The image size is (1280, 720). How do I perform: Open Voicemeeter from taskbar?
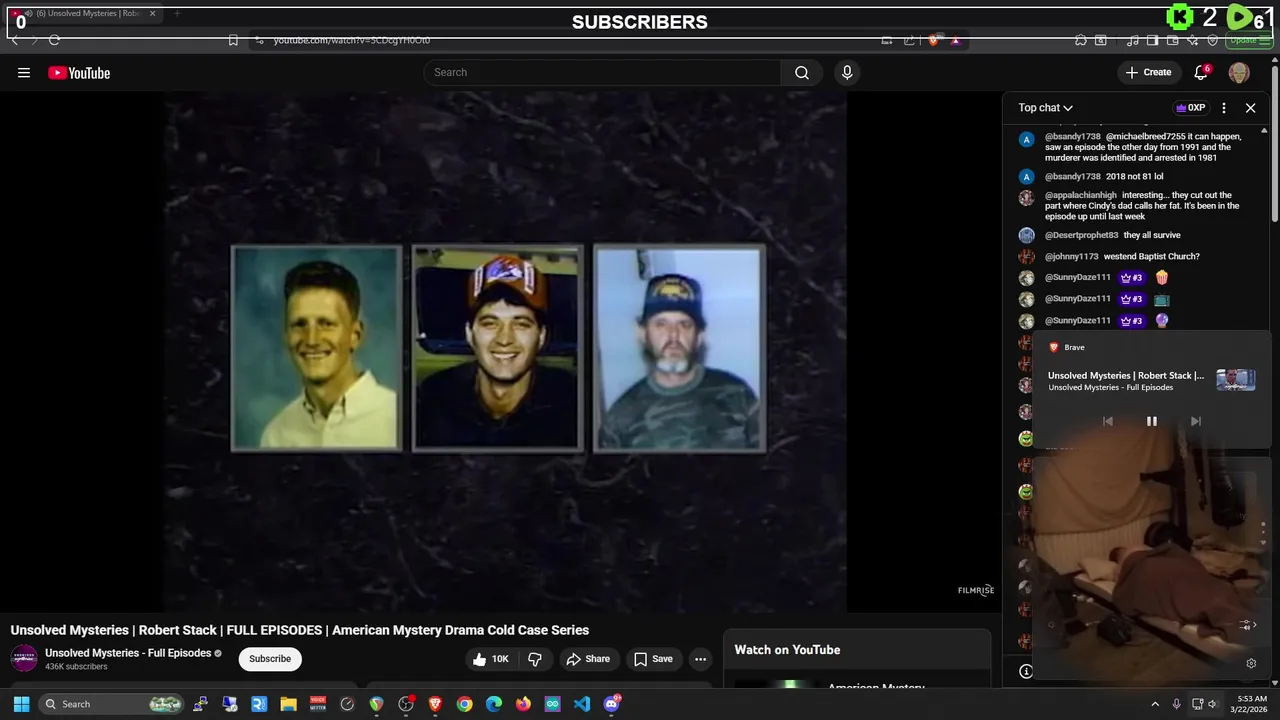pos(318,704)
